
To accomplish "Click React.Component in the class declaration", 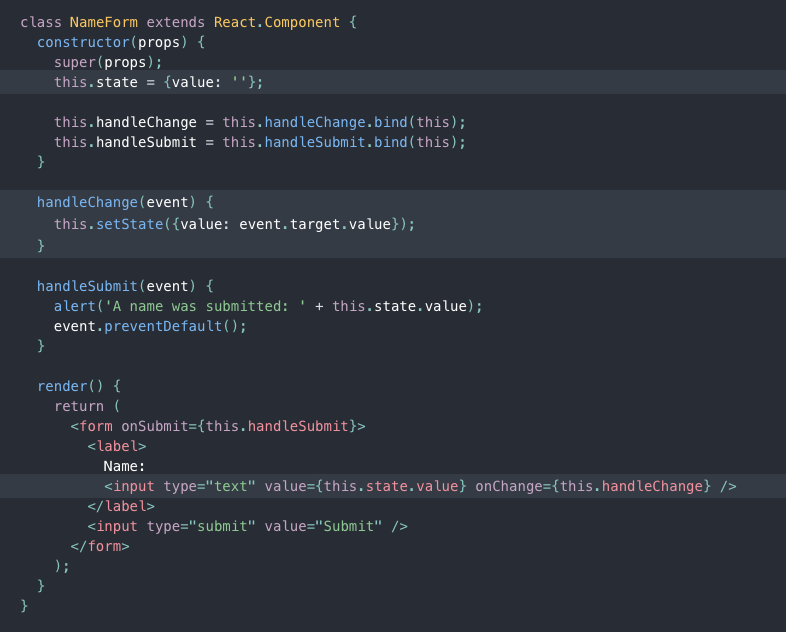I will [x=277, y=23].
